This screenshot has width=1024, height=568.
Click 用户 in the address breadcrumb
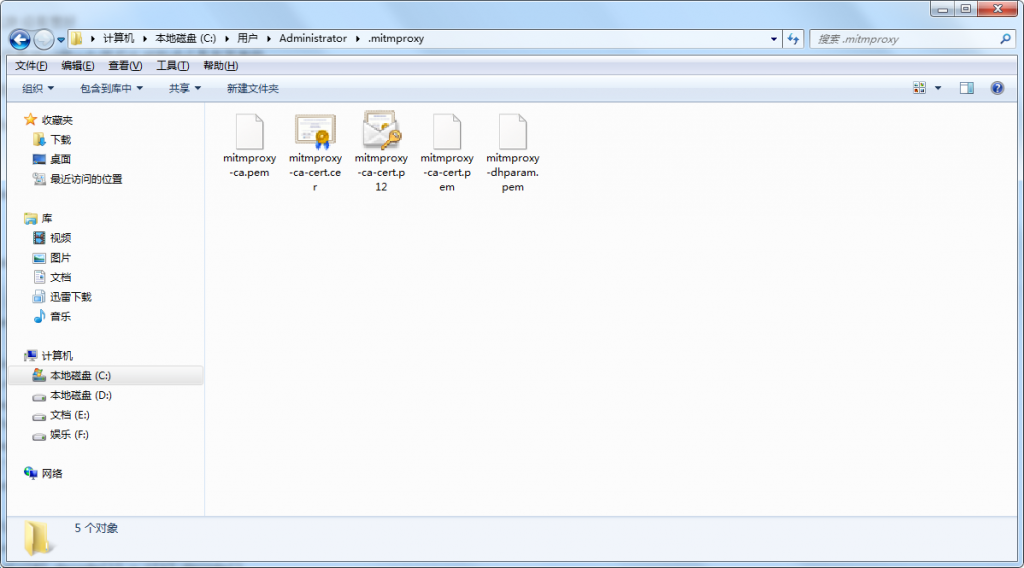247,39
